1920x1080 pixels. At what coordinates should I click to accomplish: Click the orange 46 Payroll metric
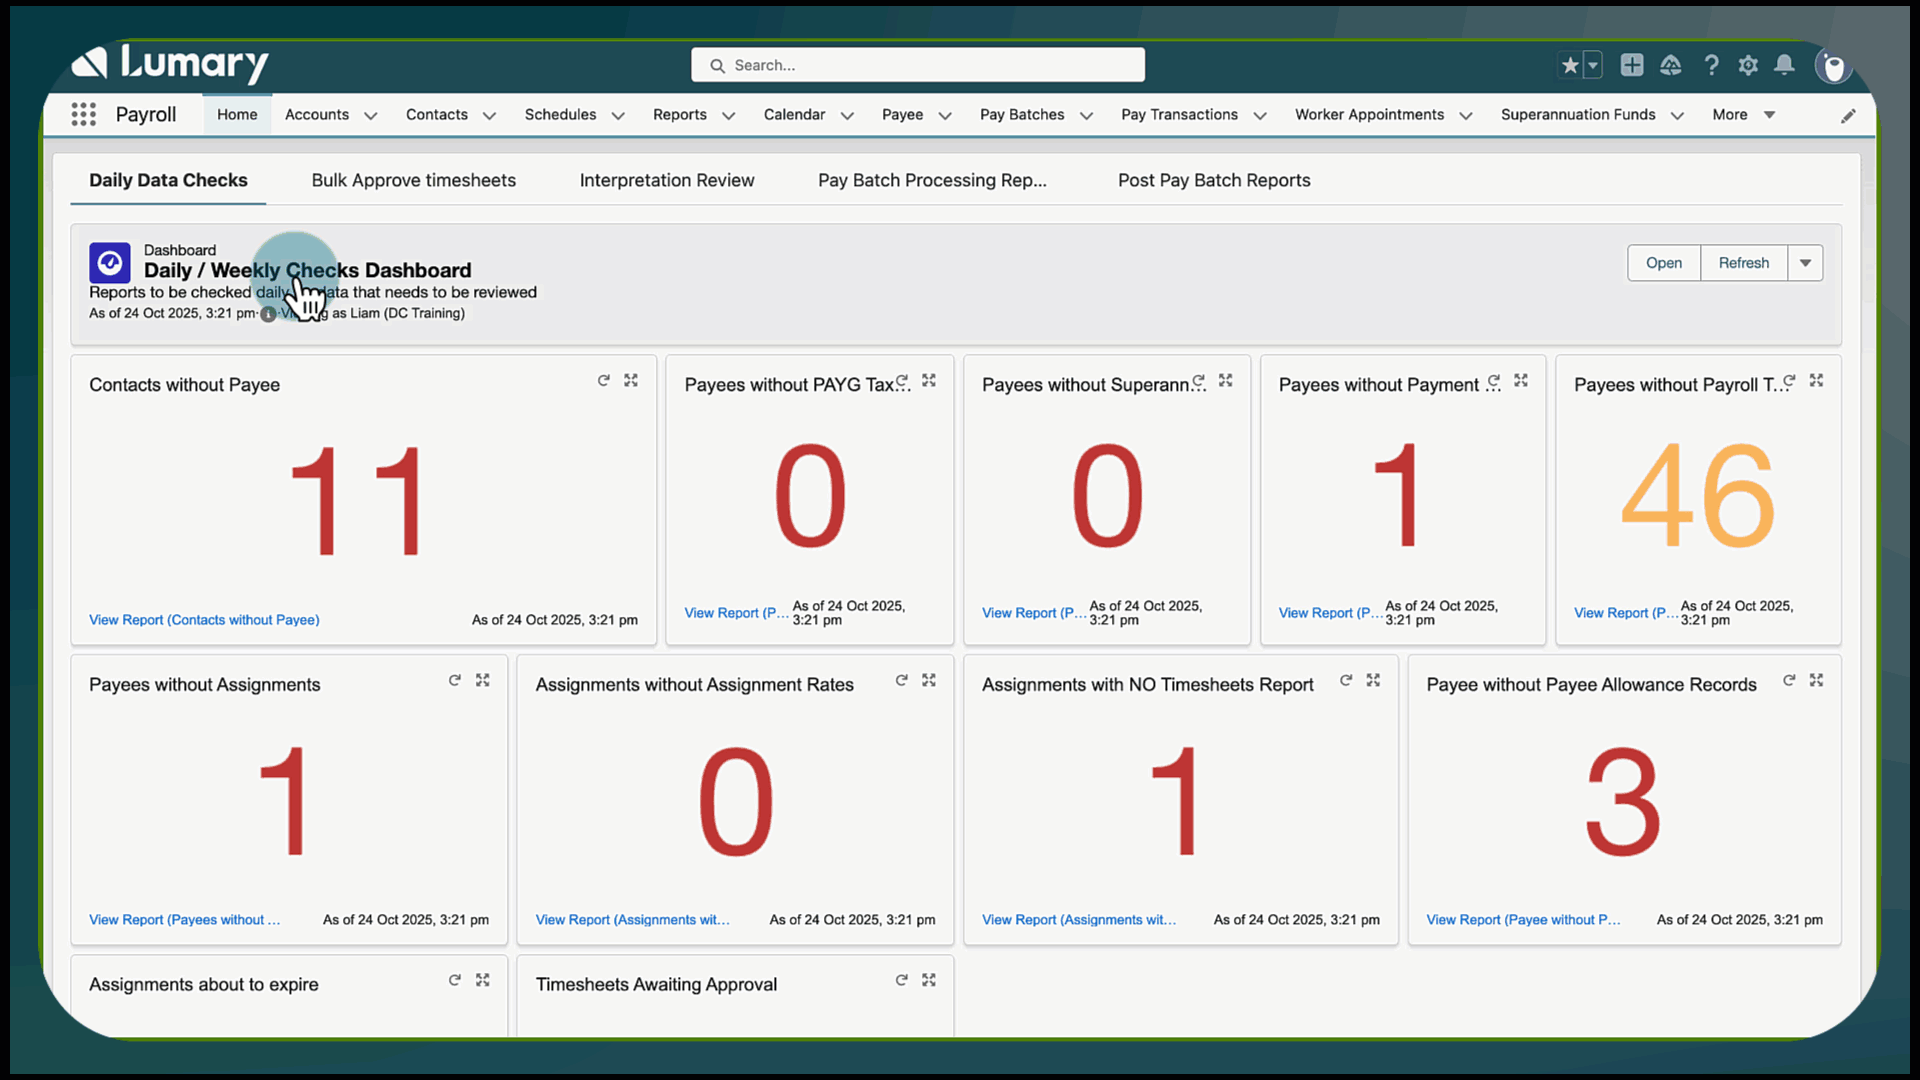[1698, 497]
